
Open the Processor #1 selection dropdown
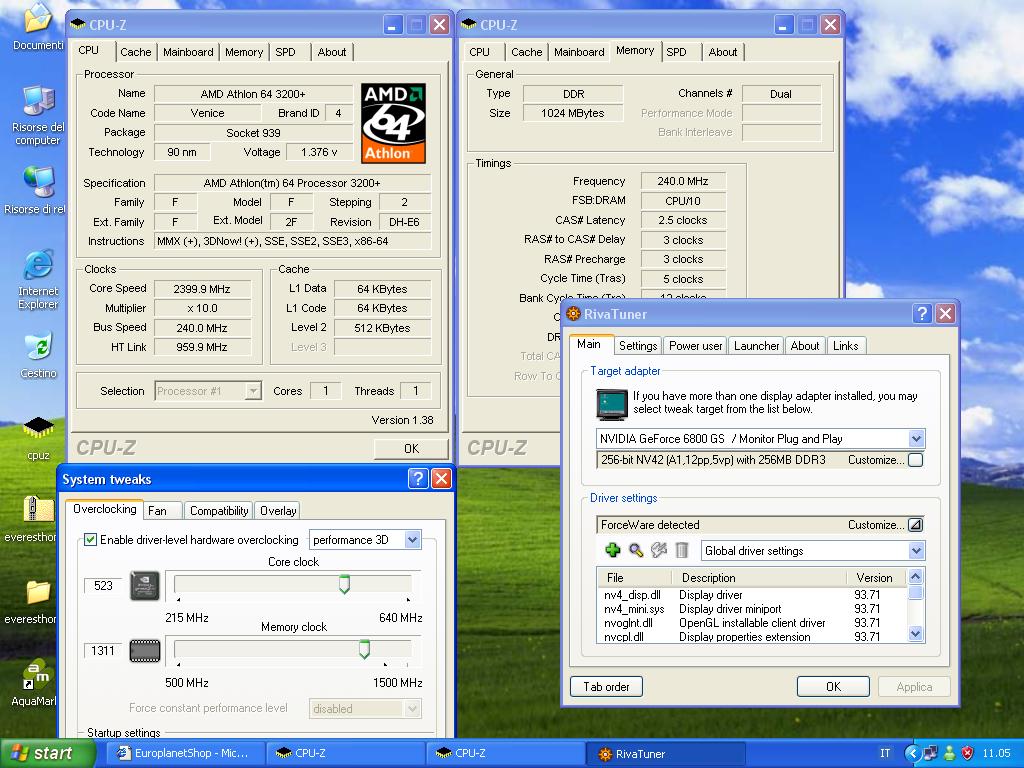253,391
